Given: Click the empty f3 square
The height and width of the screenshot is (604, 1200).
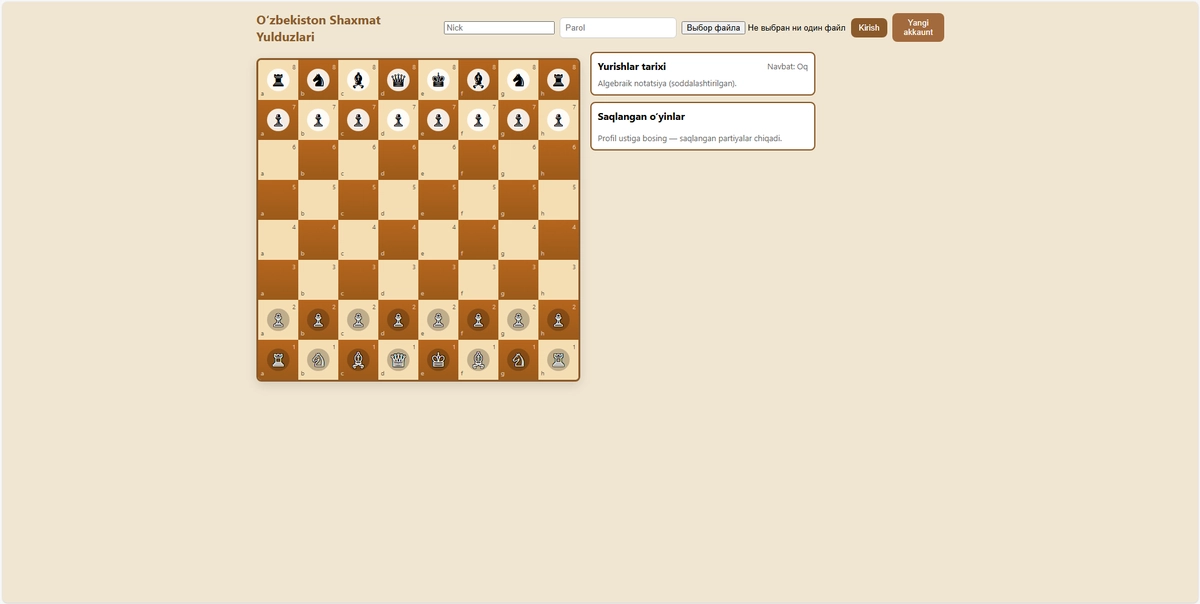Looking at the screenshot, I should tap(478, 280).
